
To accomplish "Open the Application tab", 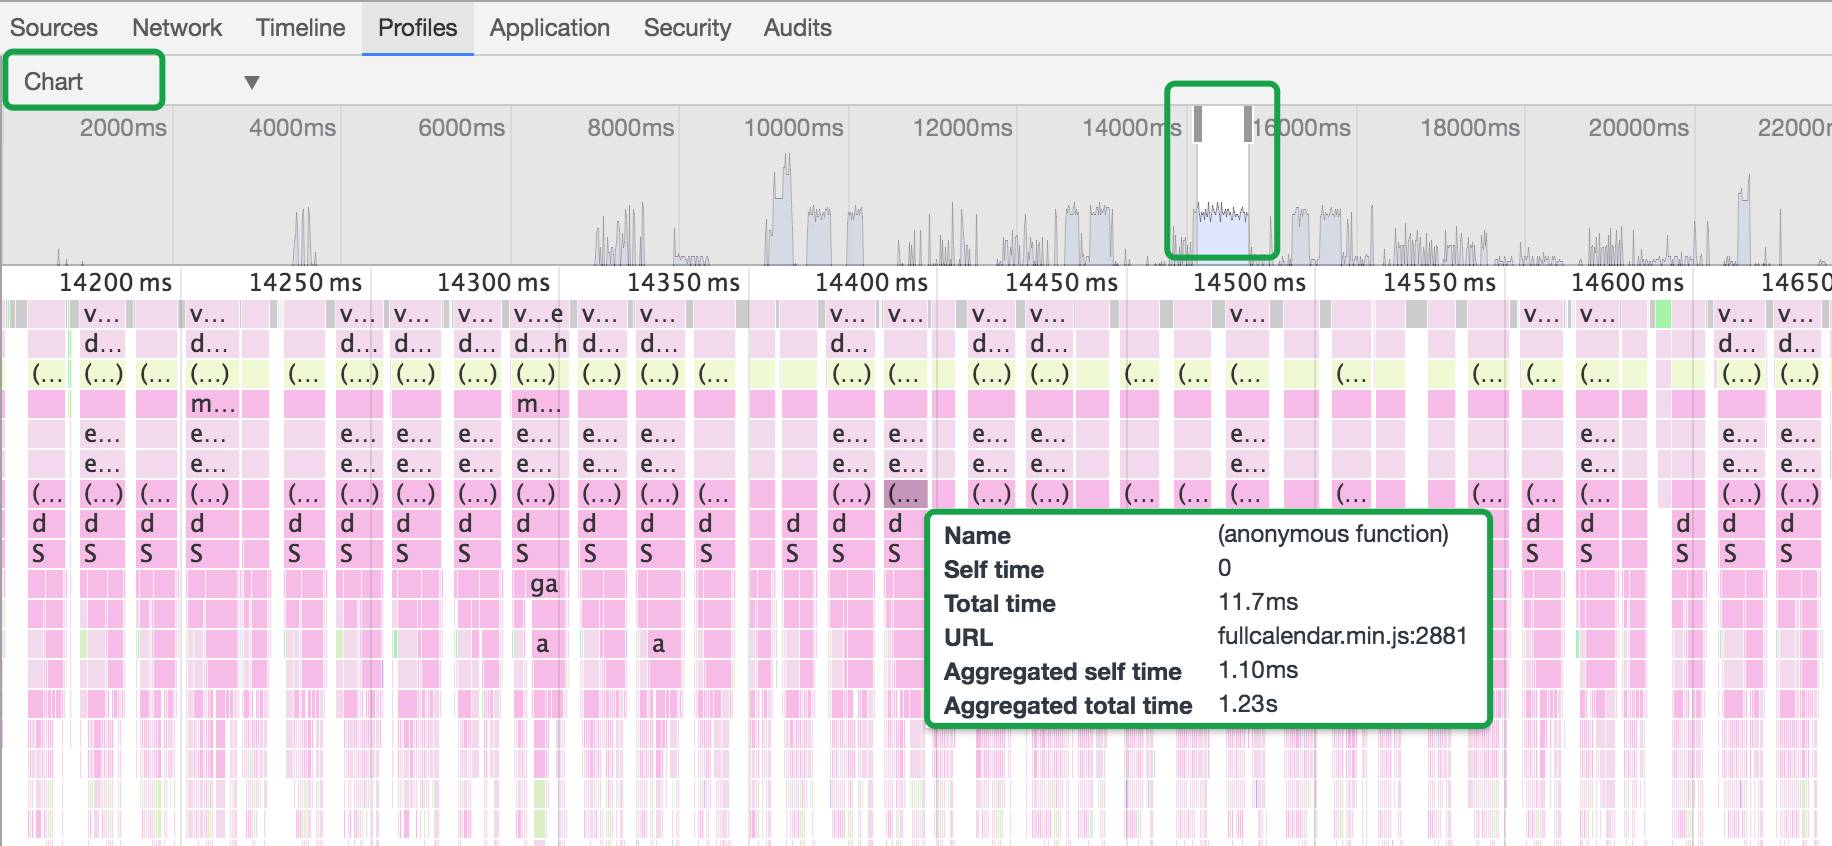I will click(549, 28).
